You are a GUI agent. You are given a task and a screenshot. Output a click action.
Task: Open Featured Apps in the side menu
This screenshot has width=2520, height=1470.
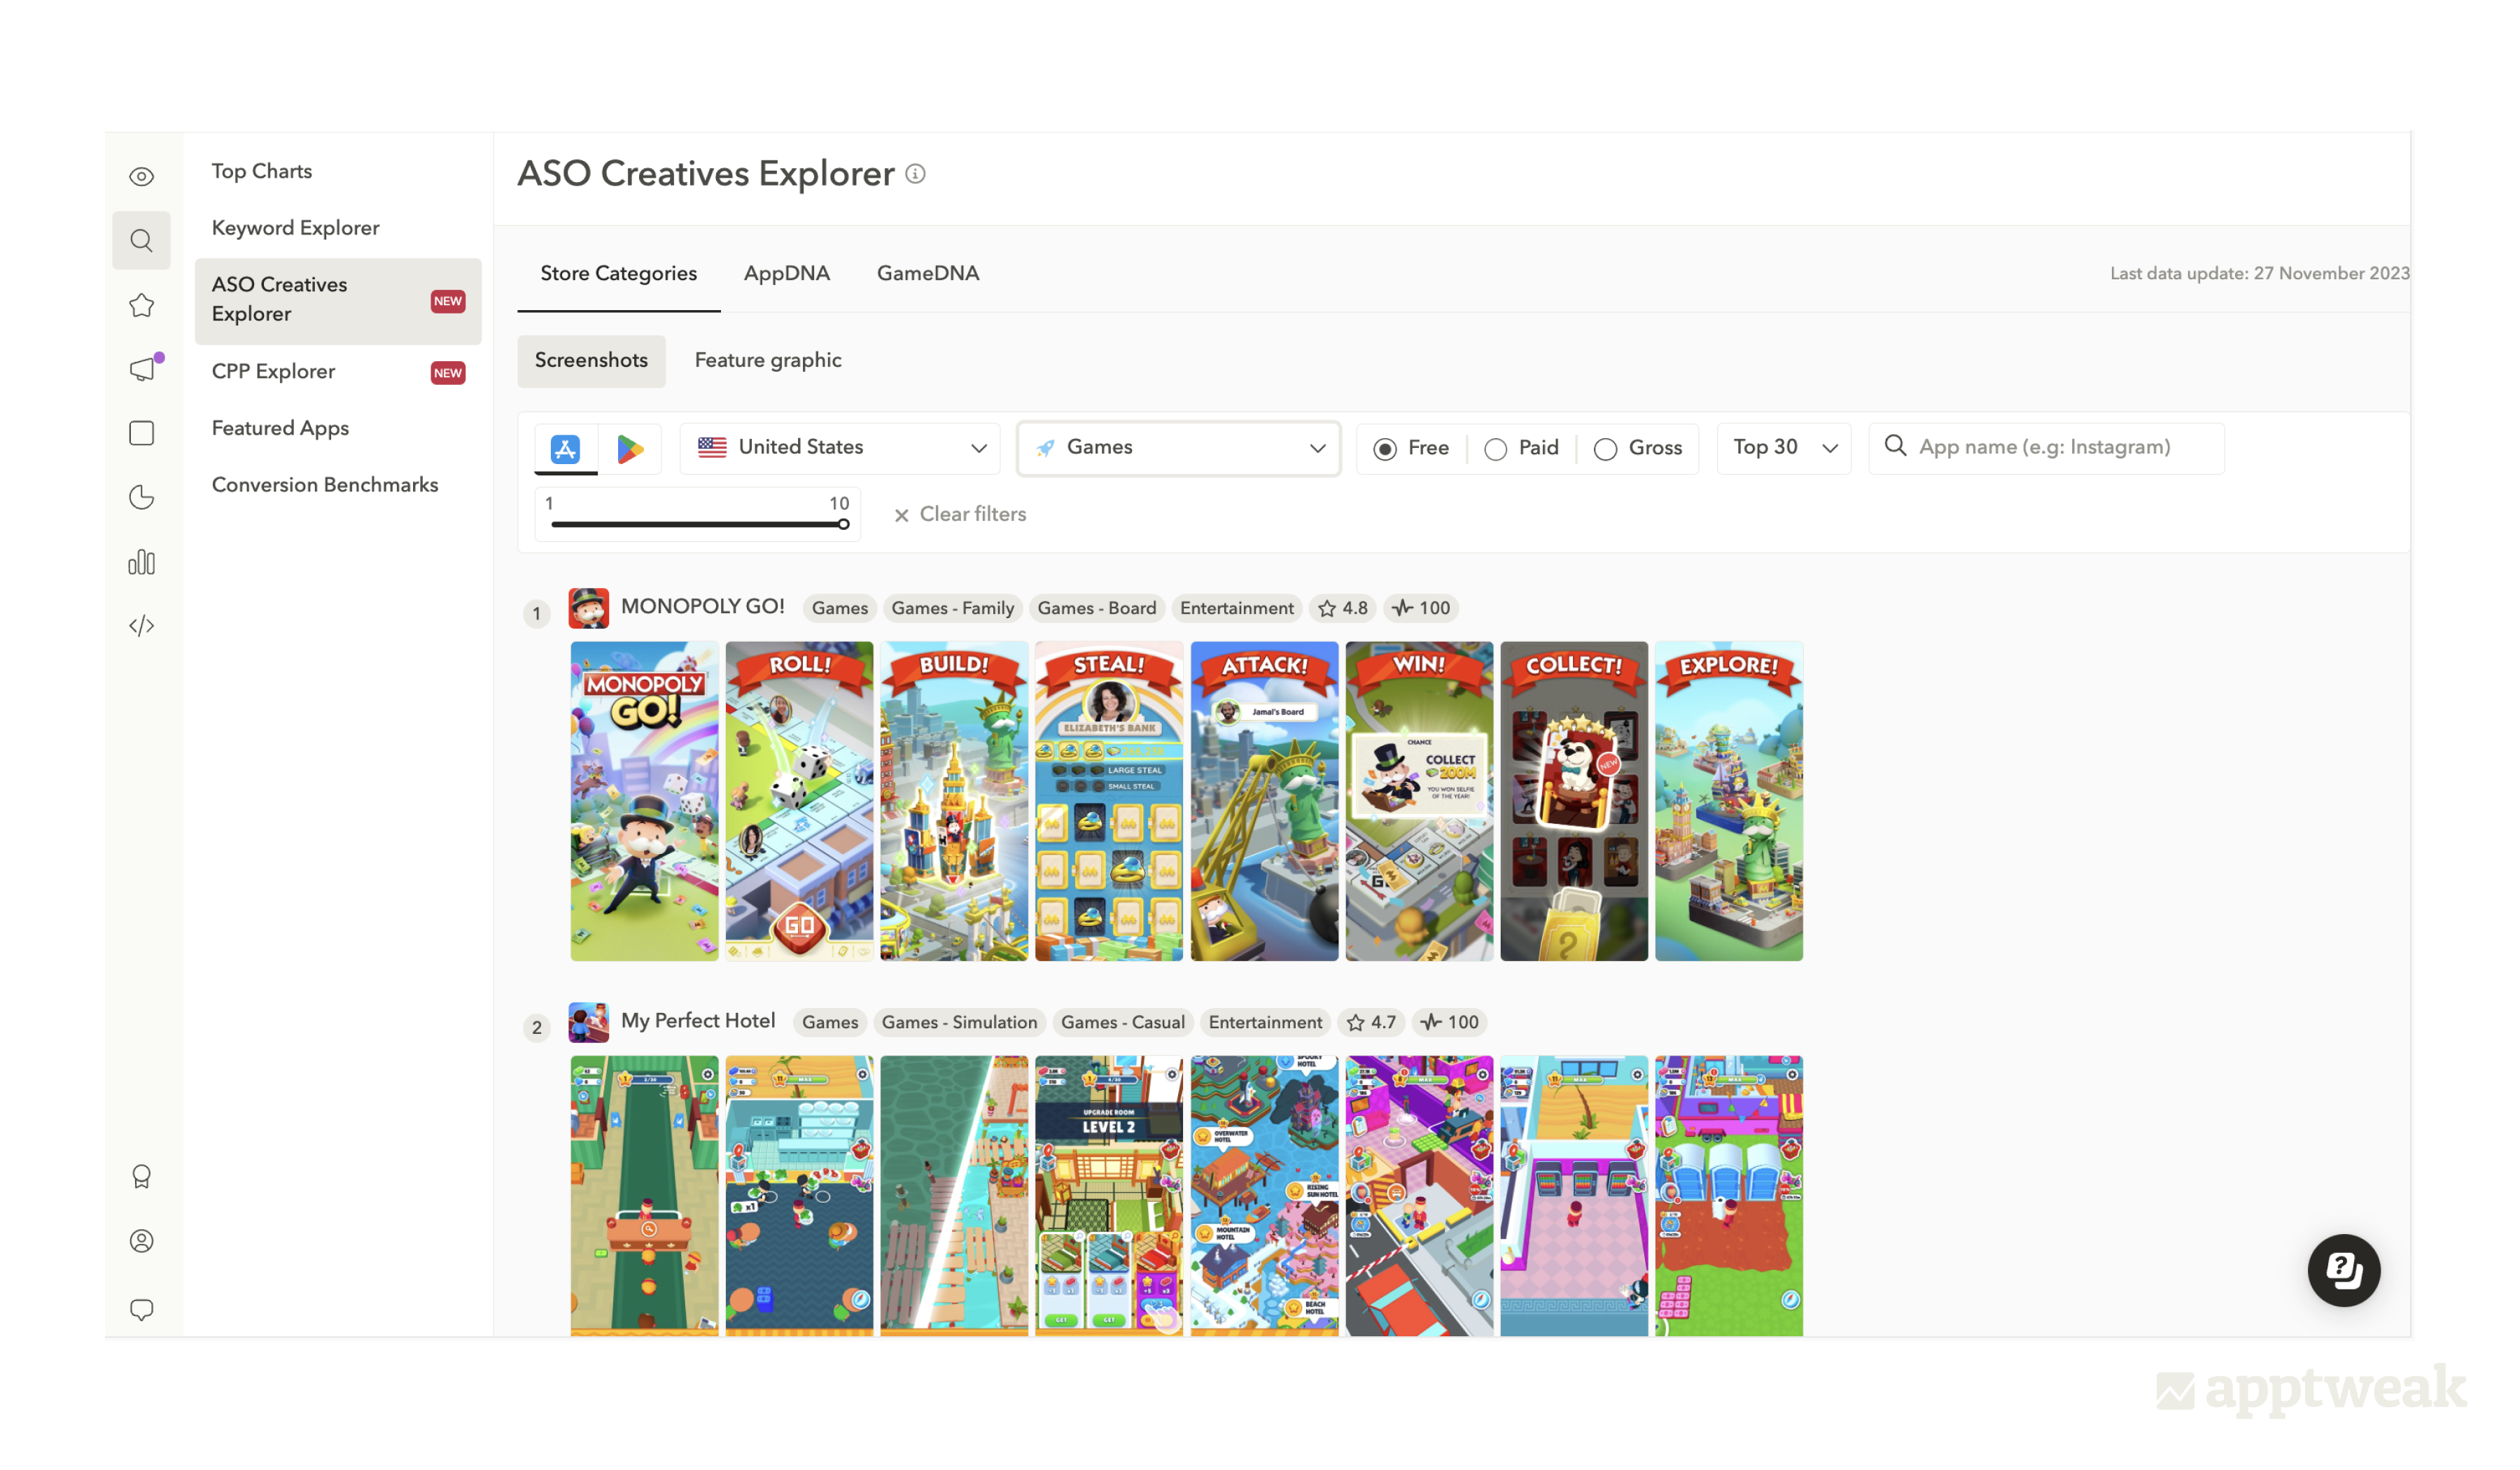click(x=280, y=428)
